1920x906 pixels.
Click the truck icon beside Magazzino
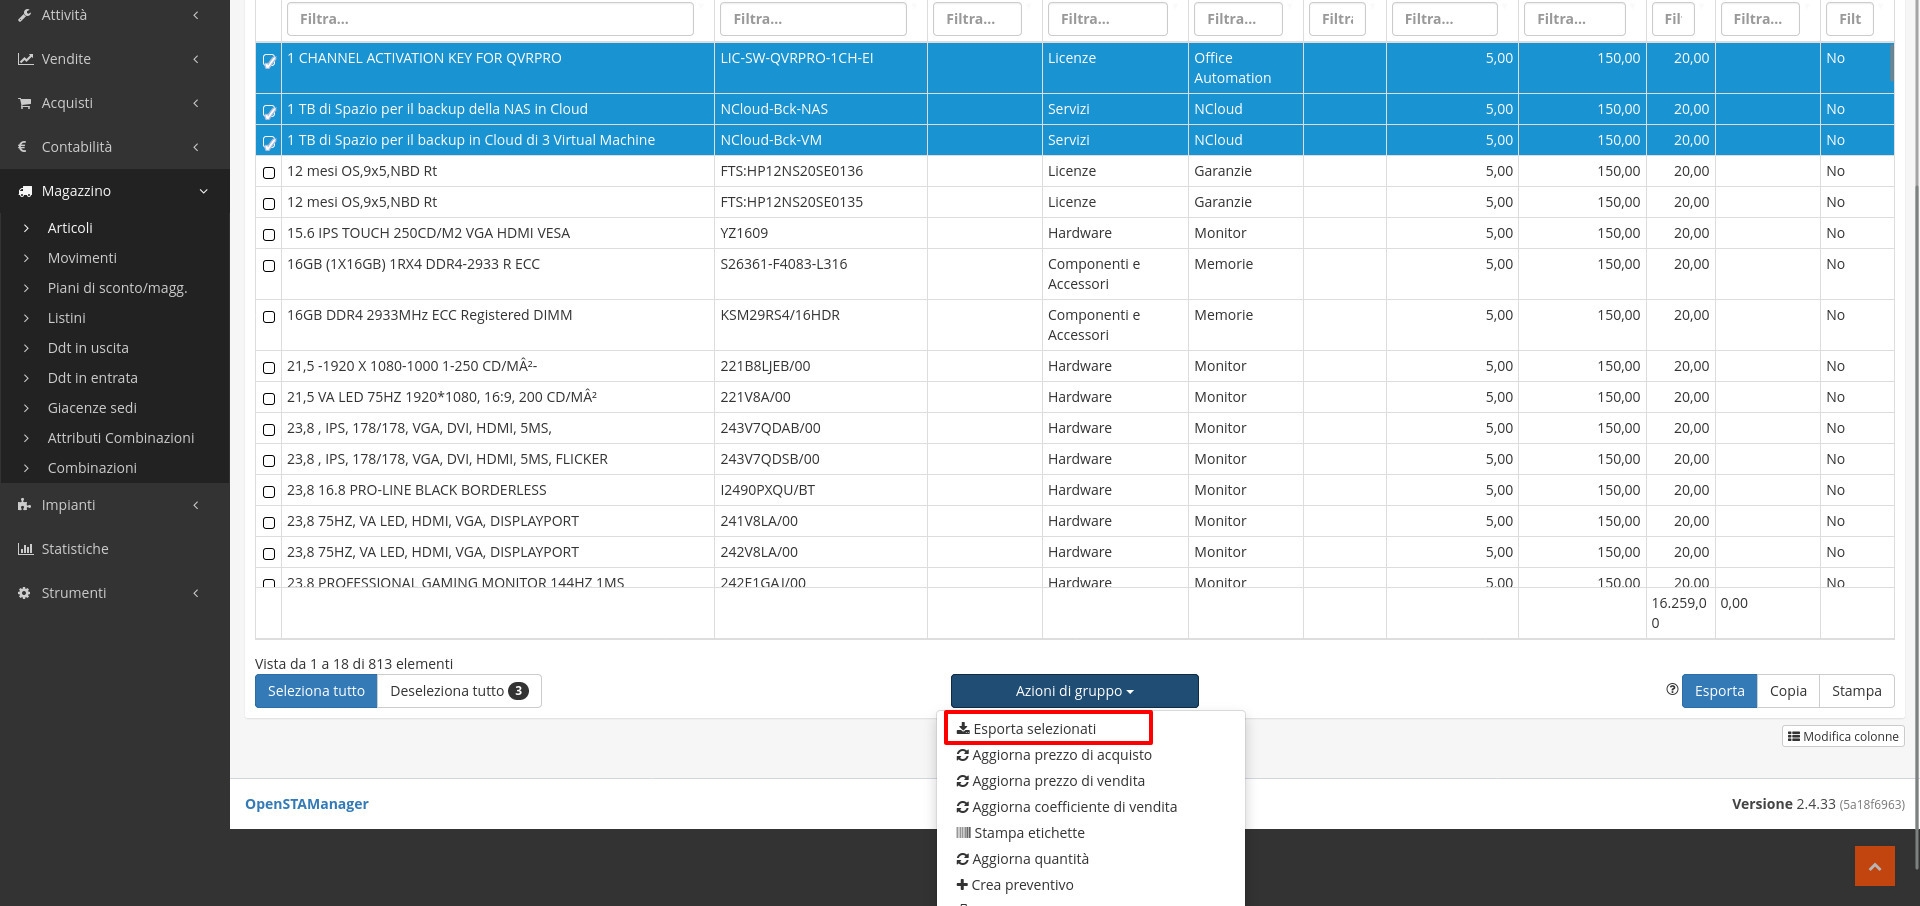click(25, 191)
